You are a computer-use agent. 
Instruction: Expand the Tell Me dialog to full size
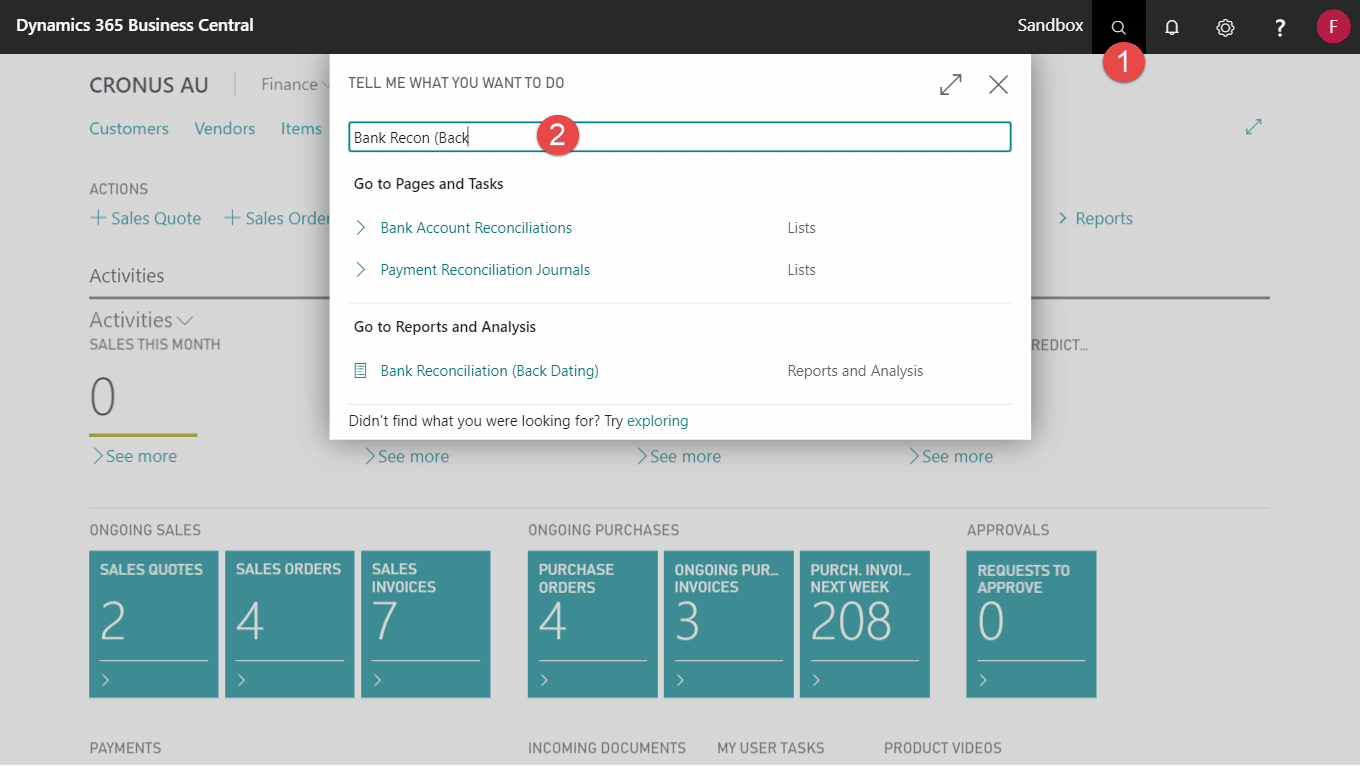(950, 85)
